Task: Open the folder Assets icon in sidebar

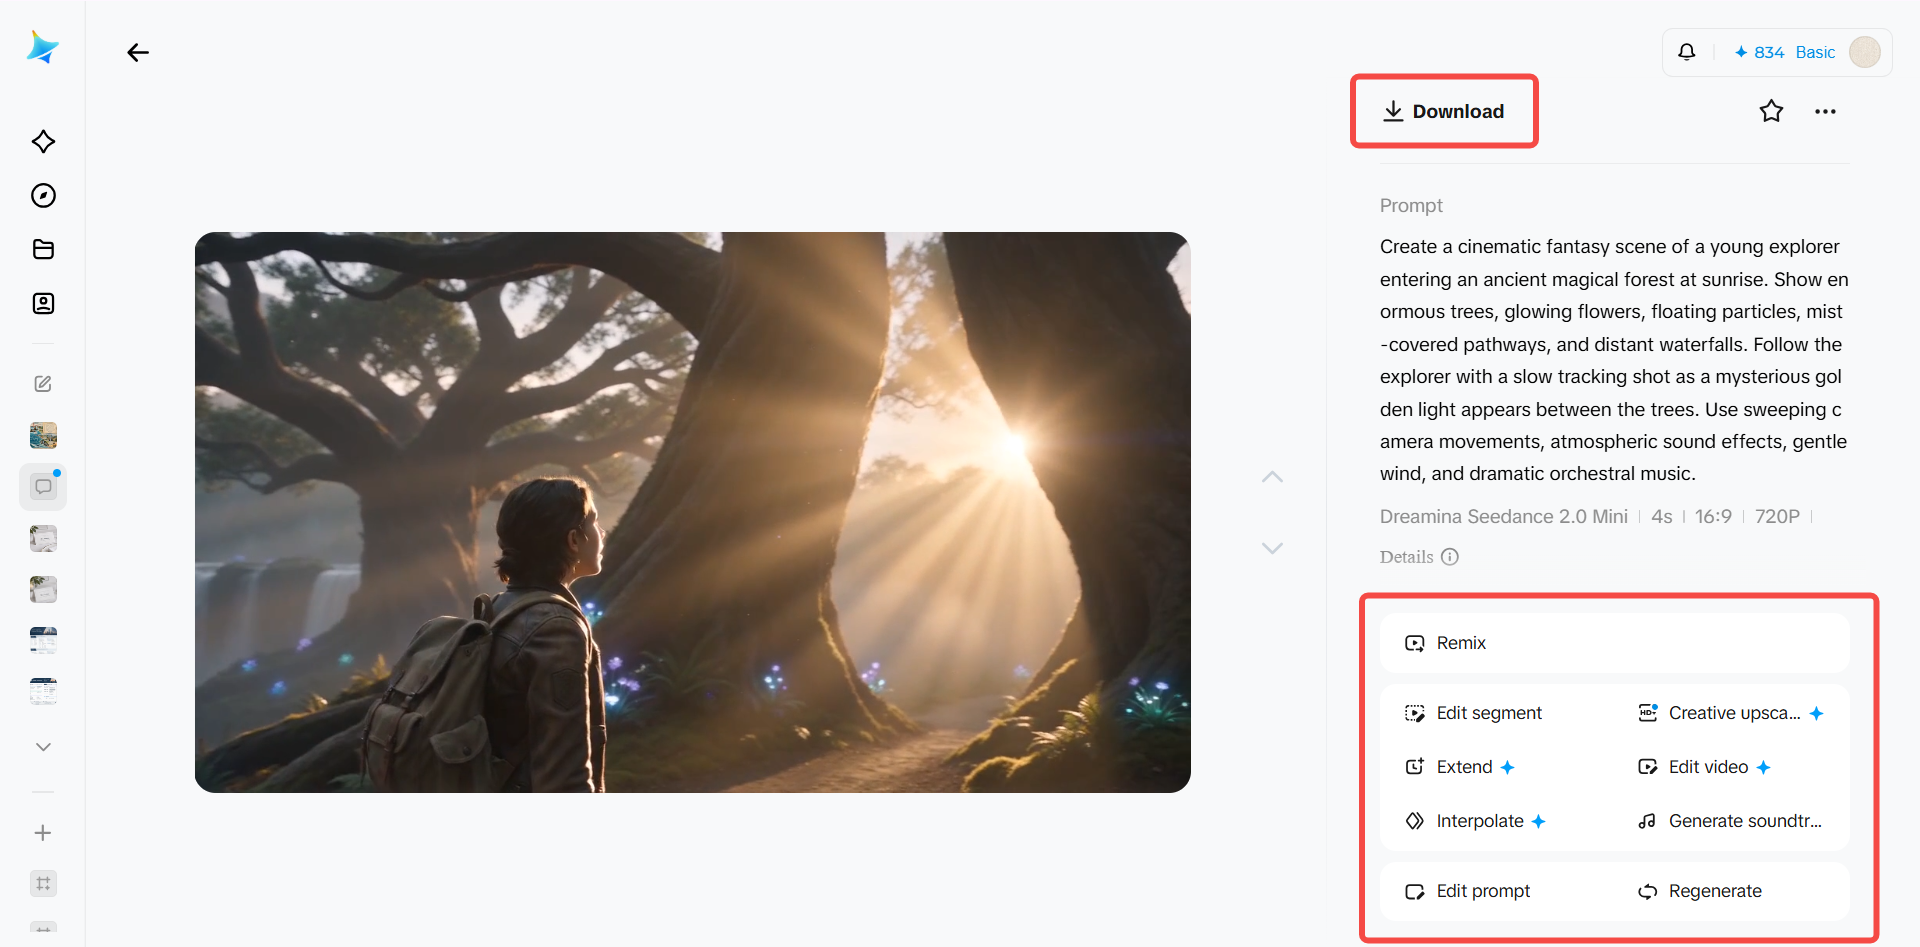Action: pyautogui.click(x=43, y=250)
